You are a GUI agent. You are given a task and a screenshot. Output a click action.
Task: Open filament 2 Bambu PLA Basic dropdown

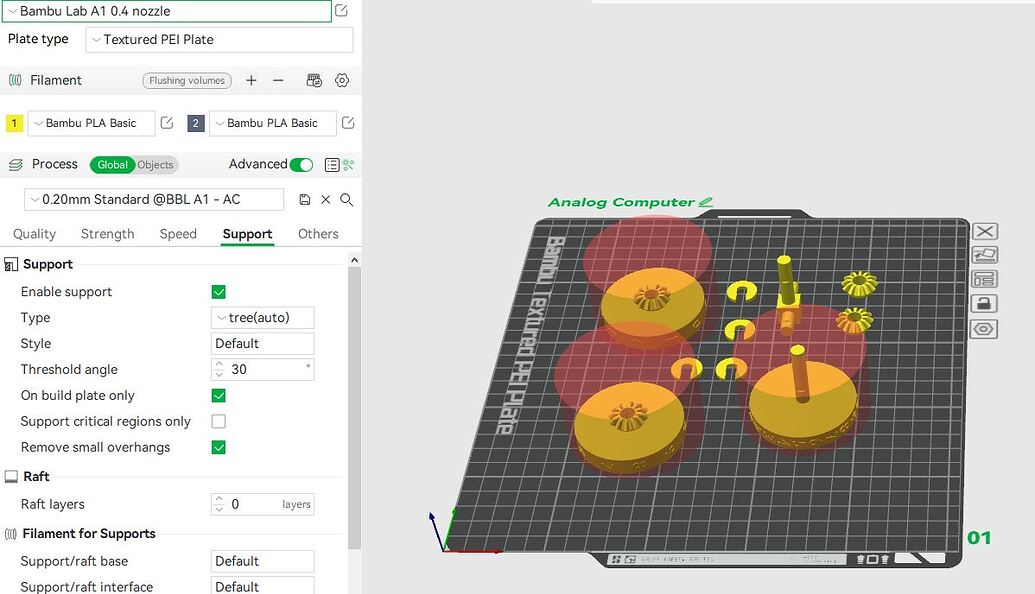tap(273, 123)
